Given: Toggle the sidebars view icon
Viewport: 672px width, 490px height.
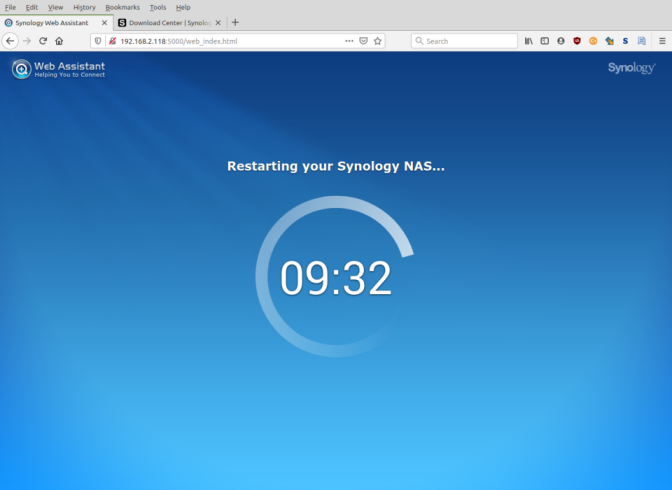Looking at the screenshot, I should 545,41.
